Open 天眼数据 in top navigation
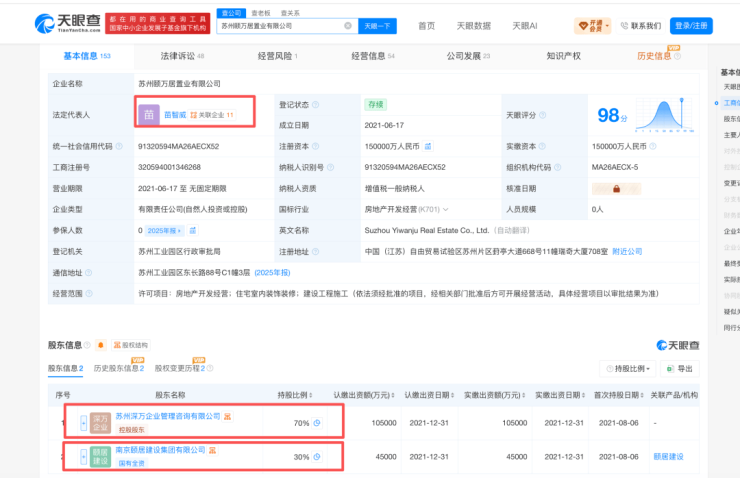This screenshot has width=740, height=478. (473, 26)
